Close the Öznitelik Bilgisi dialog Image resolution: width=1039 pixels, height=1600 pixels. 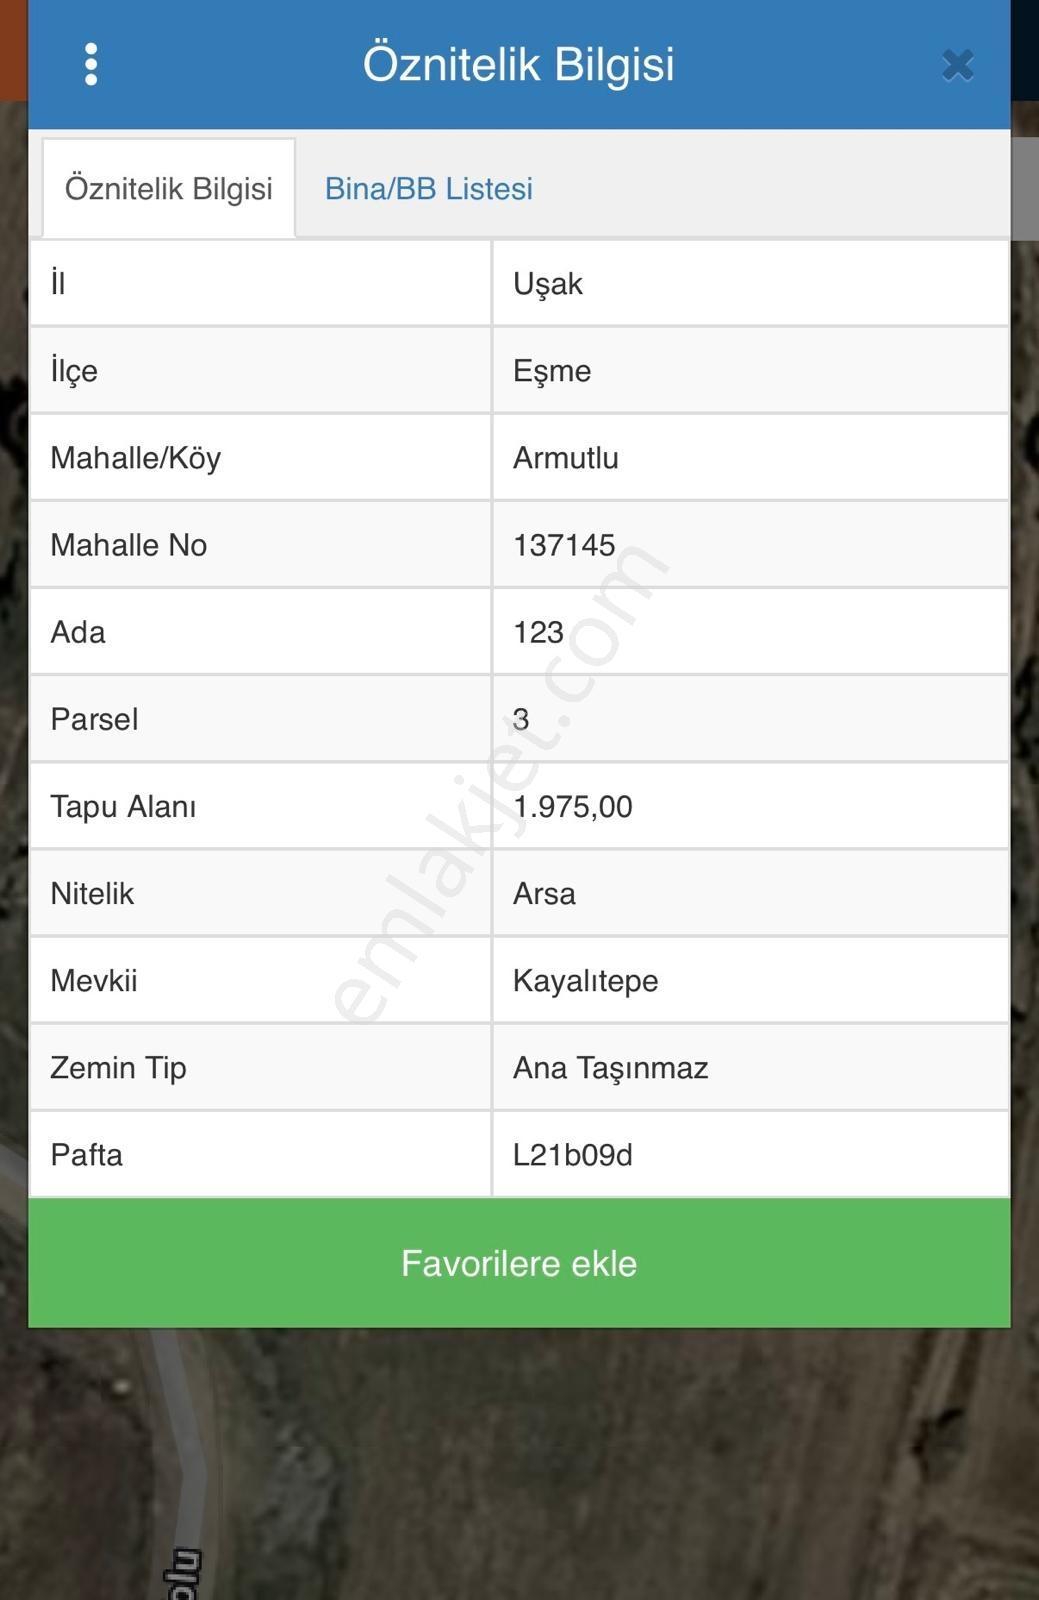pos(957,65)
